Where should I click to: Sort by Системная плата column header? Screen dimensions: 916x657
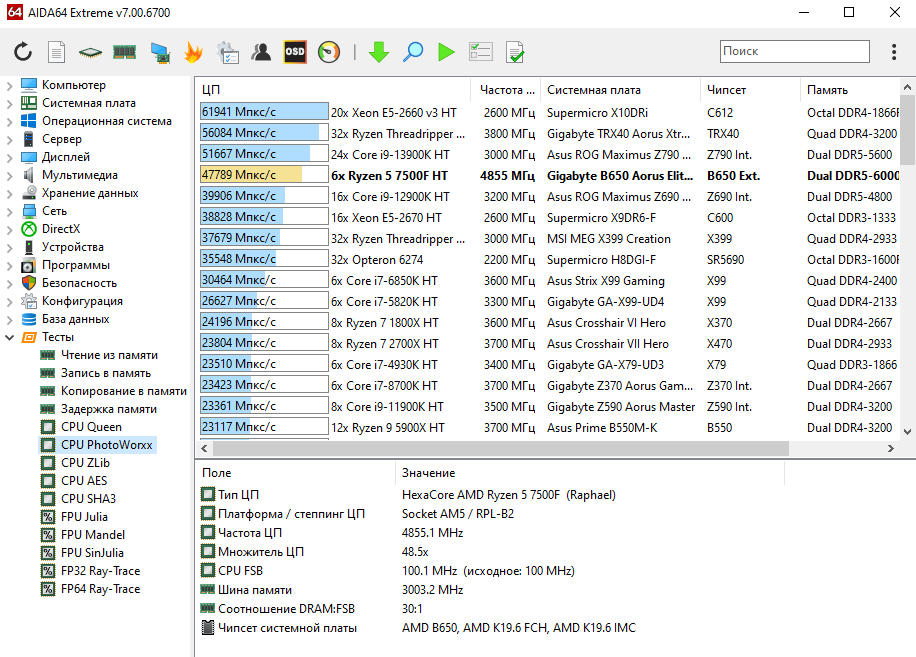(620, 90)
